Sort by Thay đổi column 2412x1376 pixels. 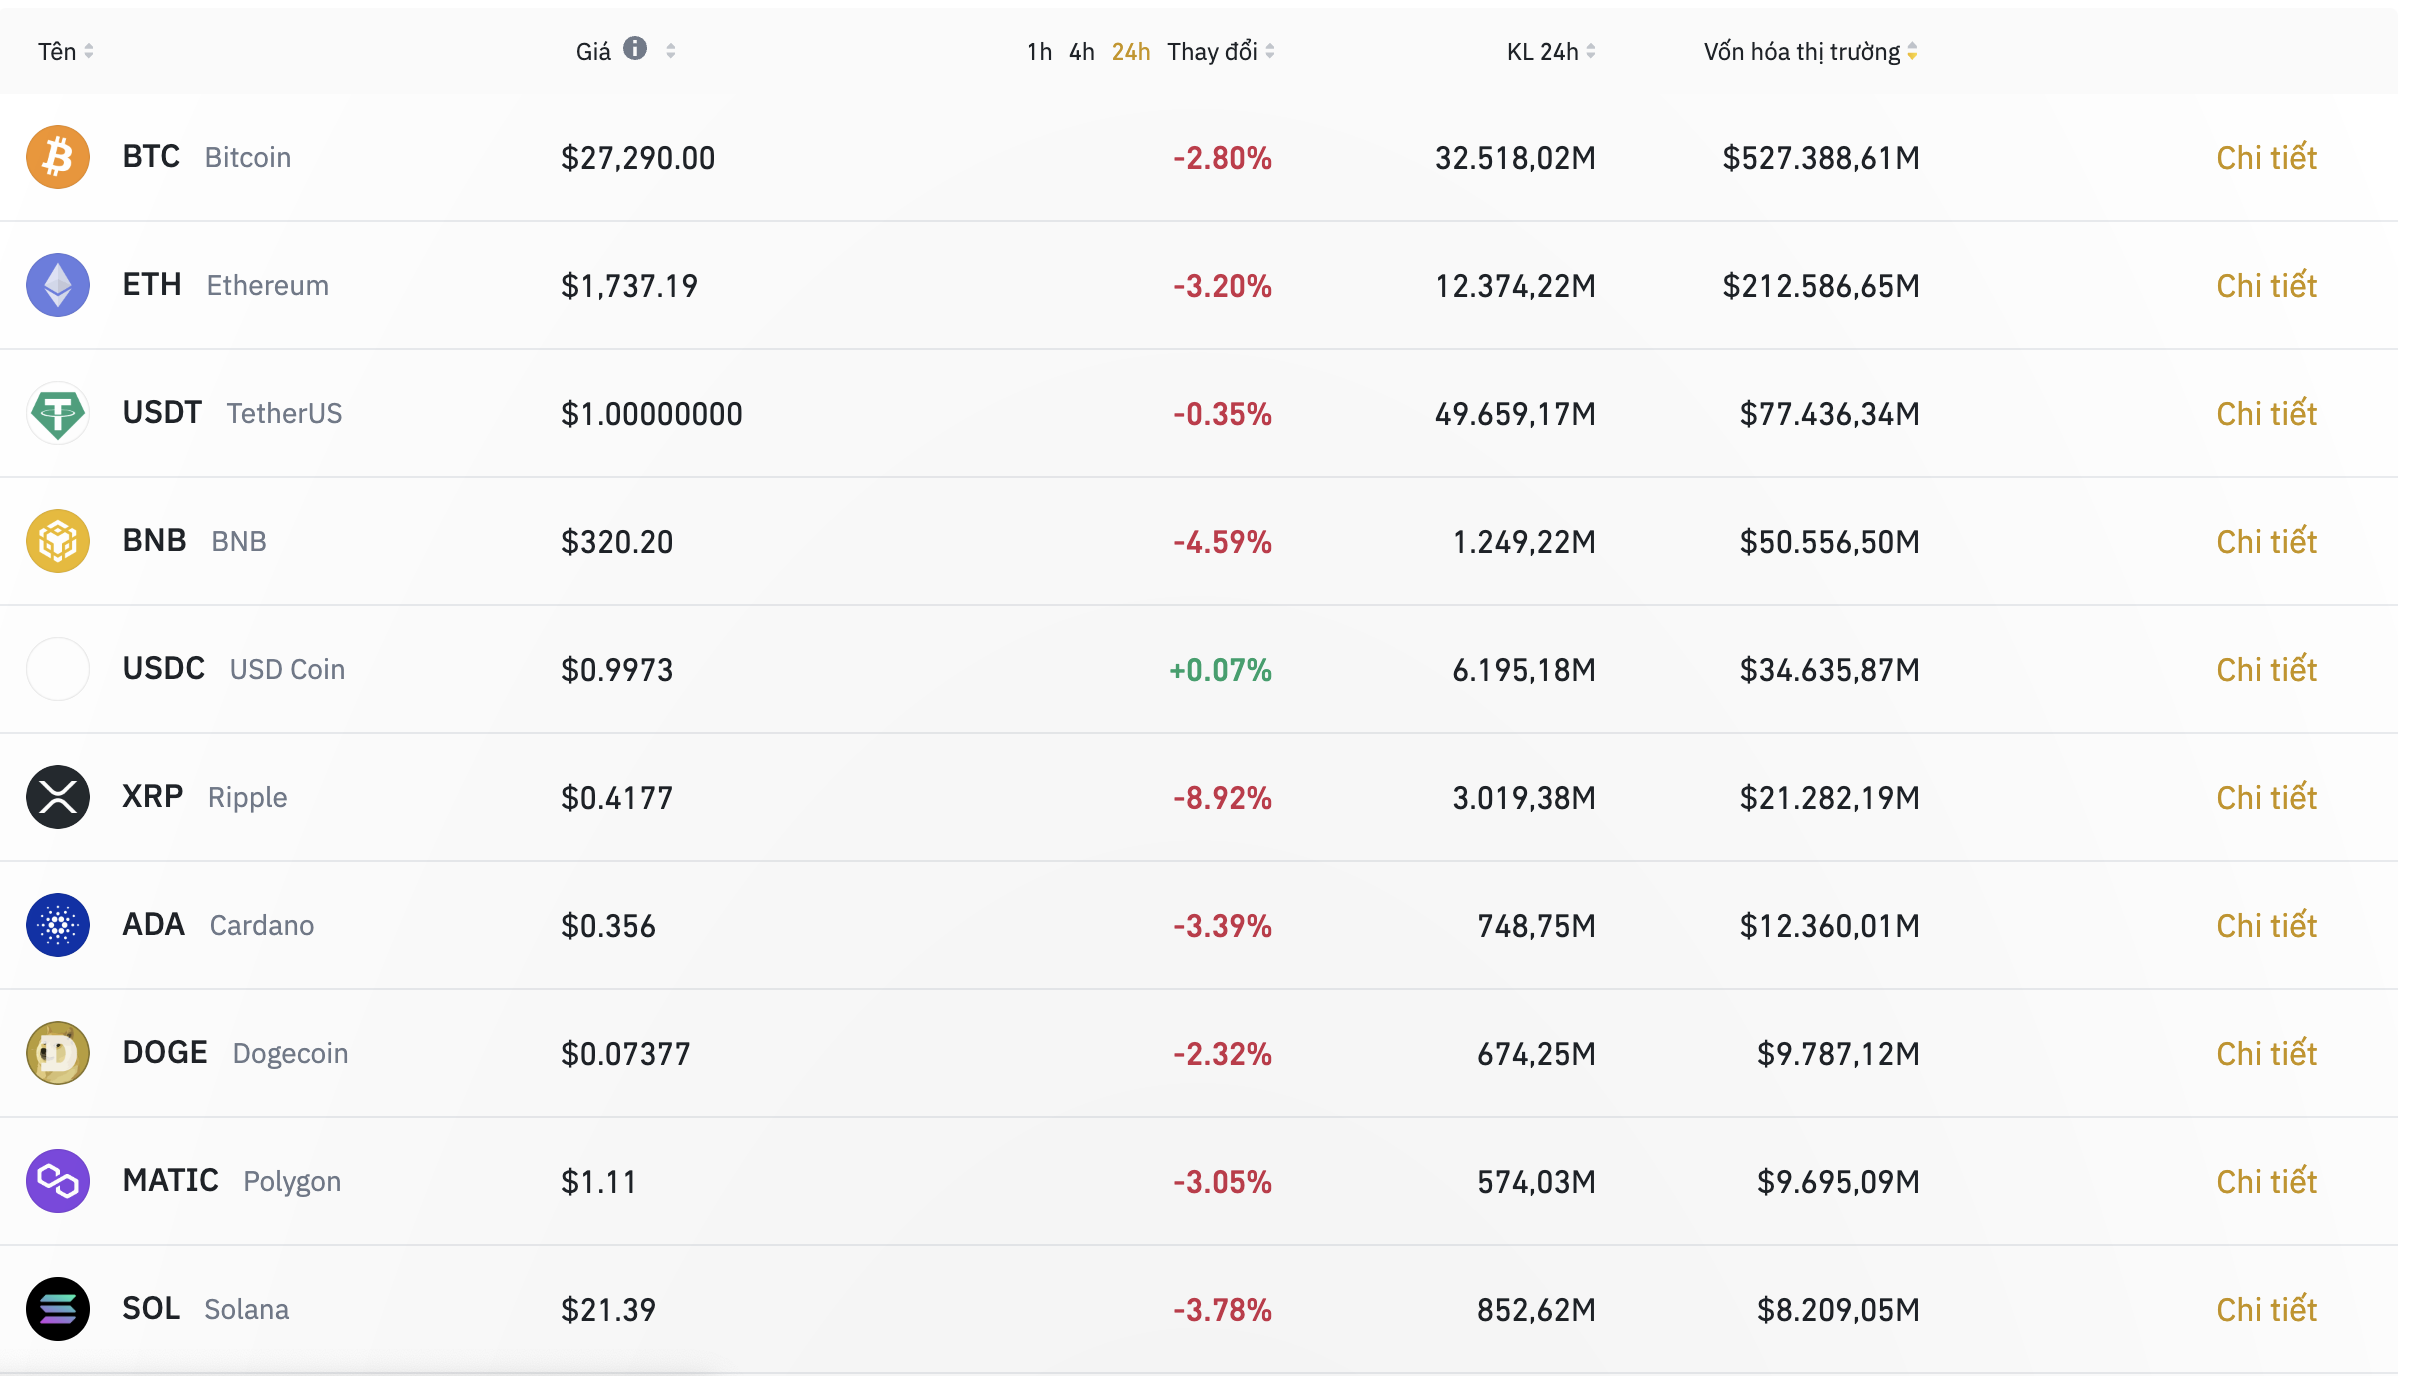click(1221, 51)
